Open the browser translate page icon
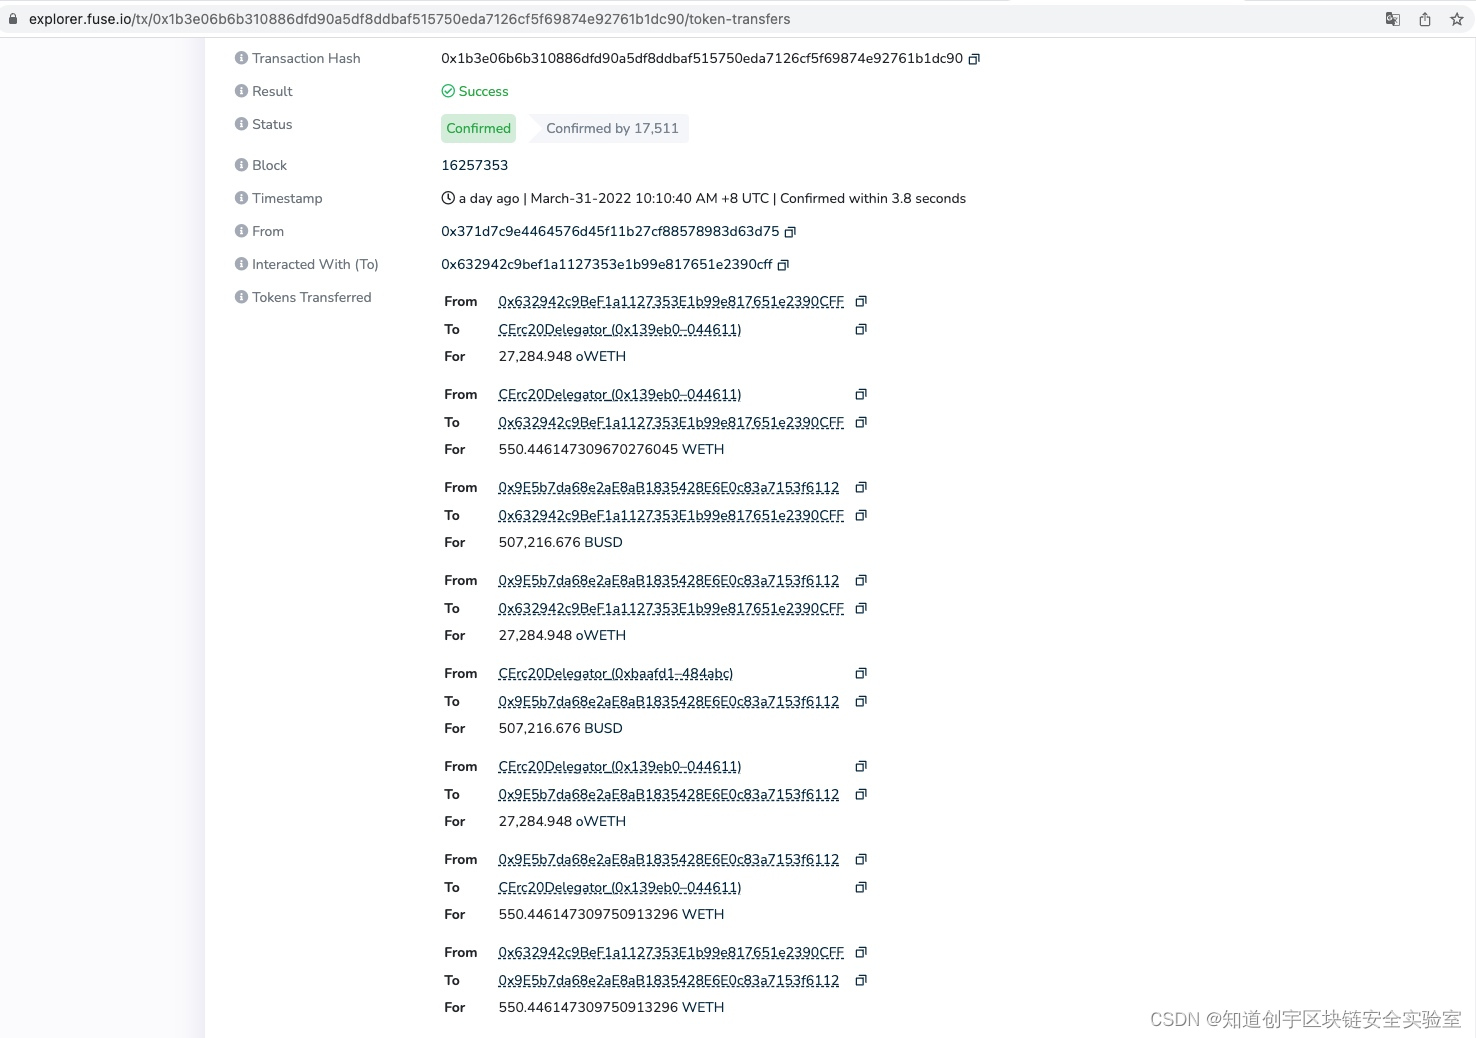Image resolution: width=1476 pixels, height=1038 pixels. [x=1392, y=19]
